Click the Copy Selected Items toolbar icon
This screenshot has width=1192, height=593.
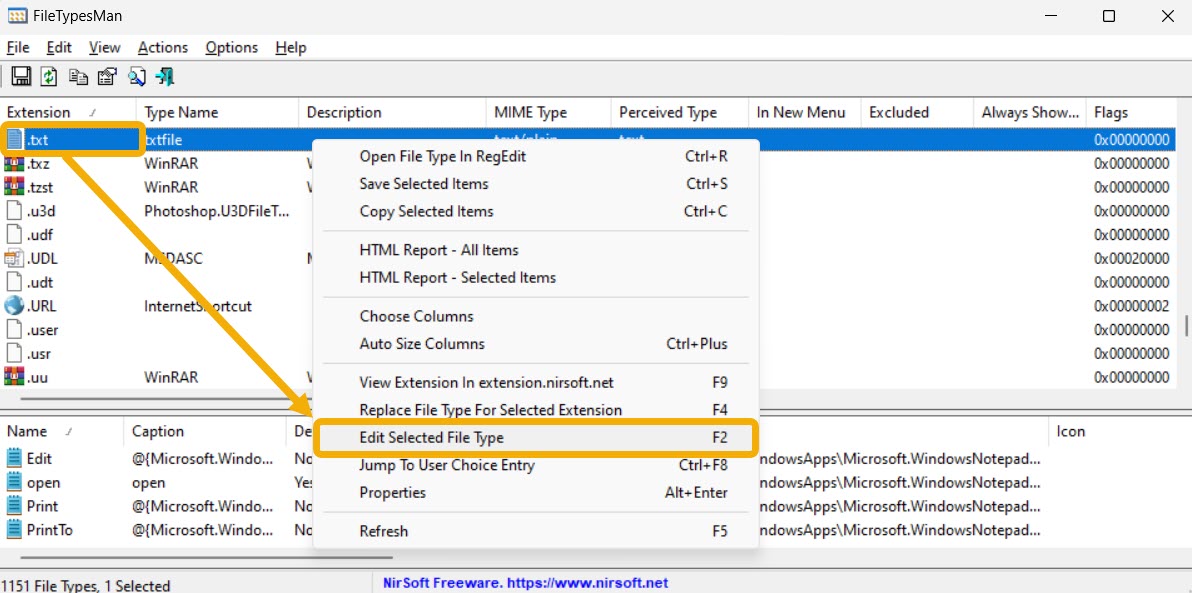click(x=77, y=76)
